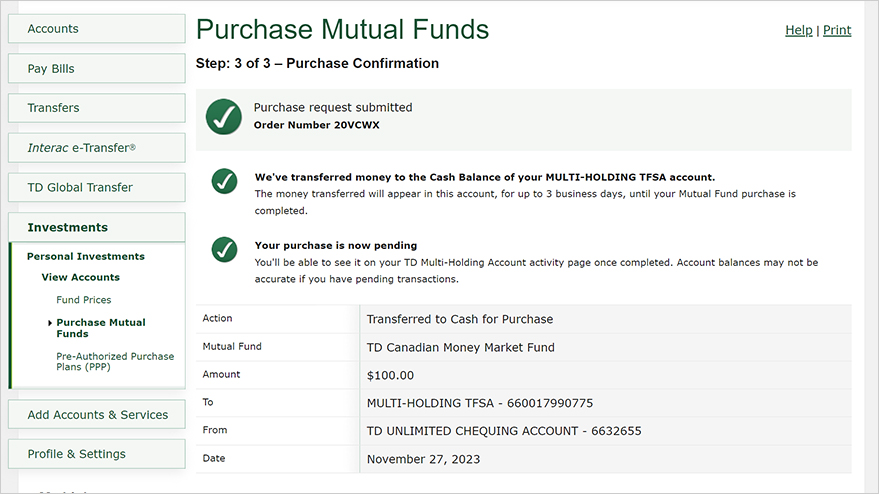The height and width of the screenshot is (494, 879).
Task: Open Personal Investments submenu item
Action: [x=86, y=256]
